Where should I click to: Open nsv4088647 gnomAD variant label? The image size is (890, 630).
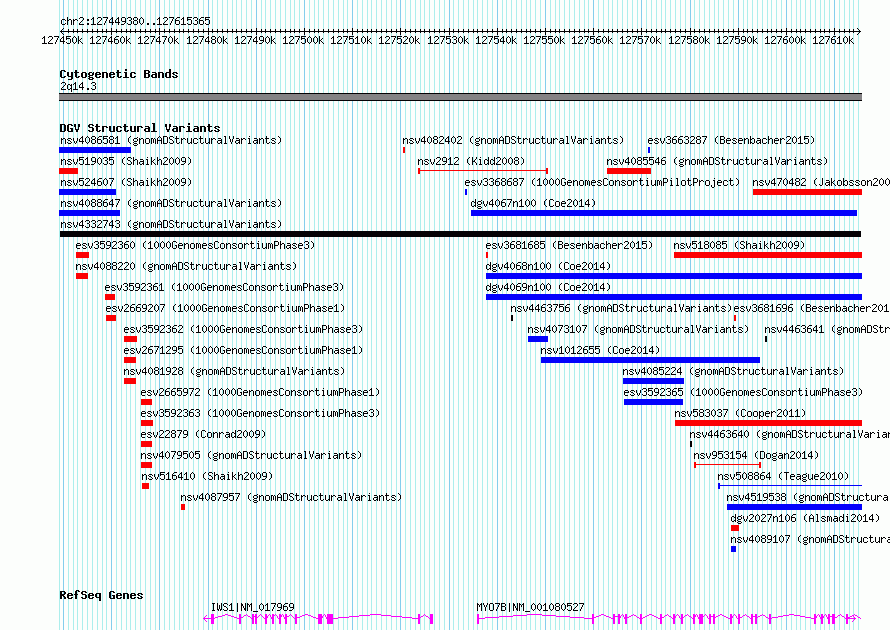coord(171,203)
